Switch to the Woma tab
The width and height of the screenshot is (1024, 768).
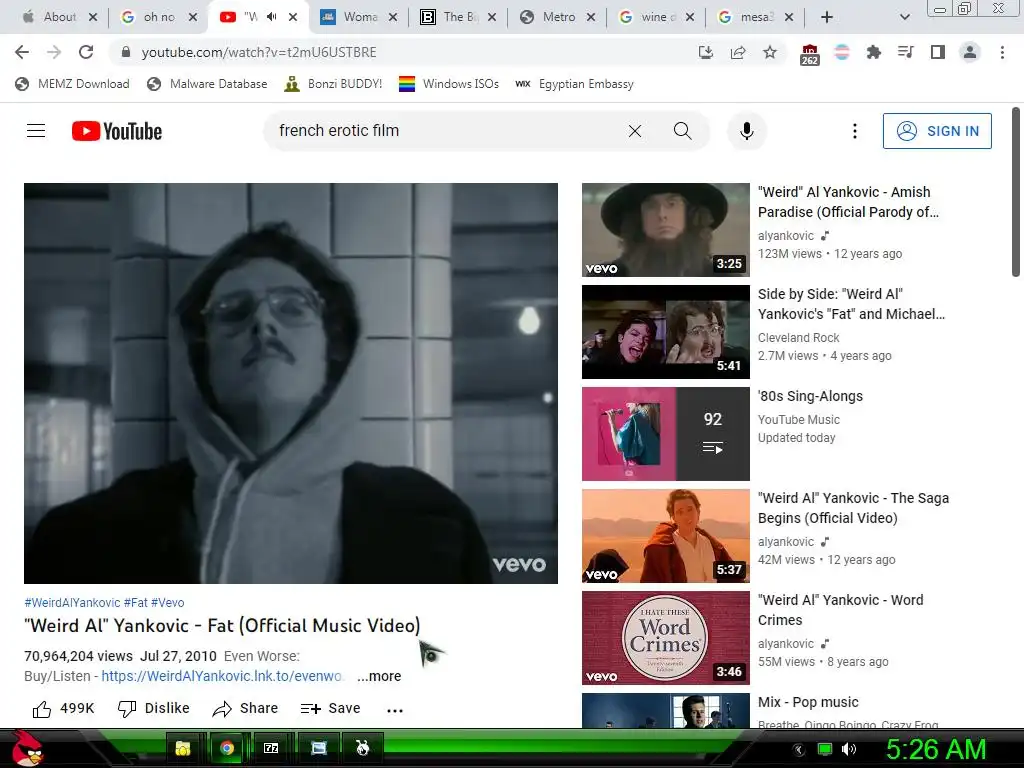[357, 17]
